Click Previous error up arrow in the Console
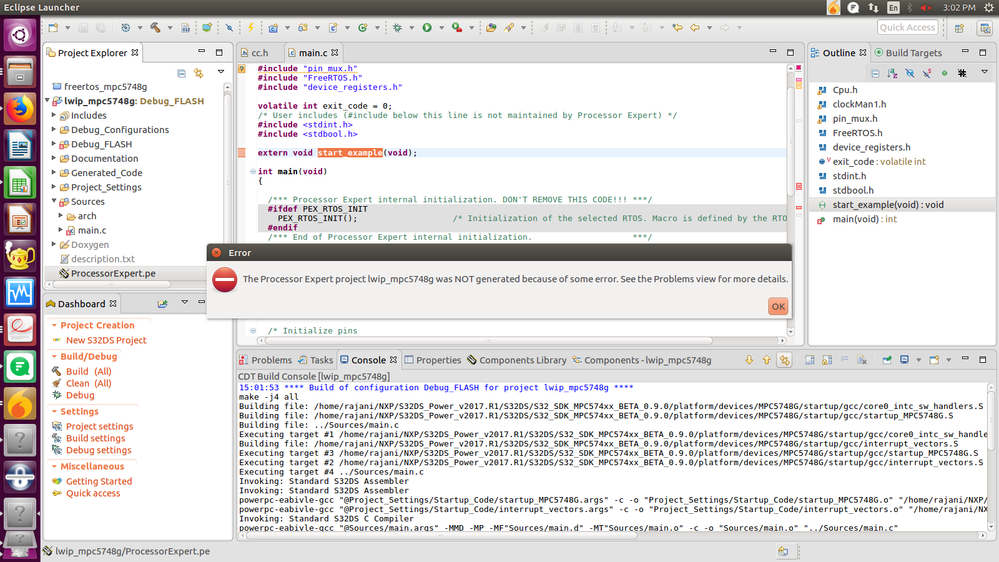 click(766, 360)
